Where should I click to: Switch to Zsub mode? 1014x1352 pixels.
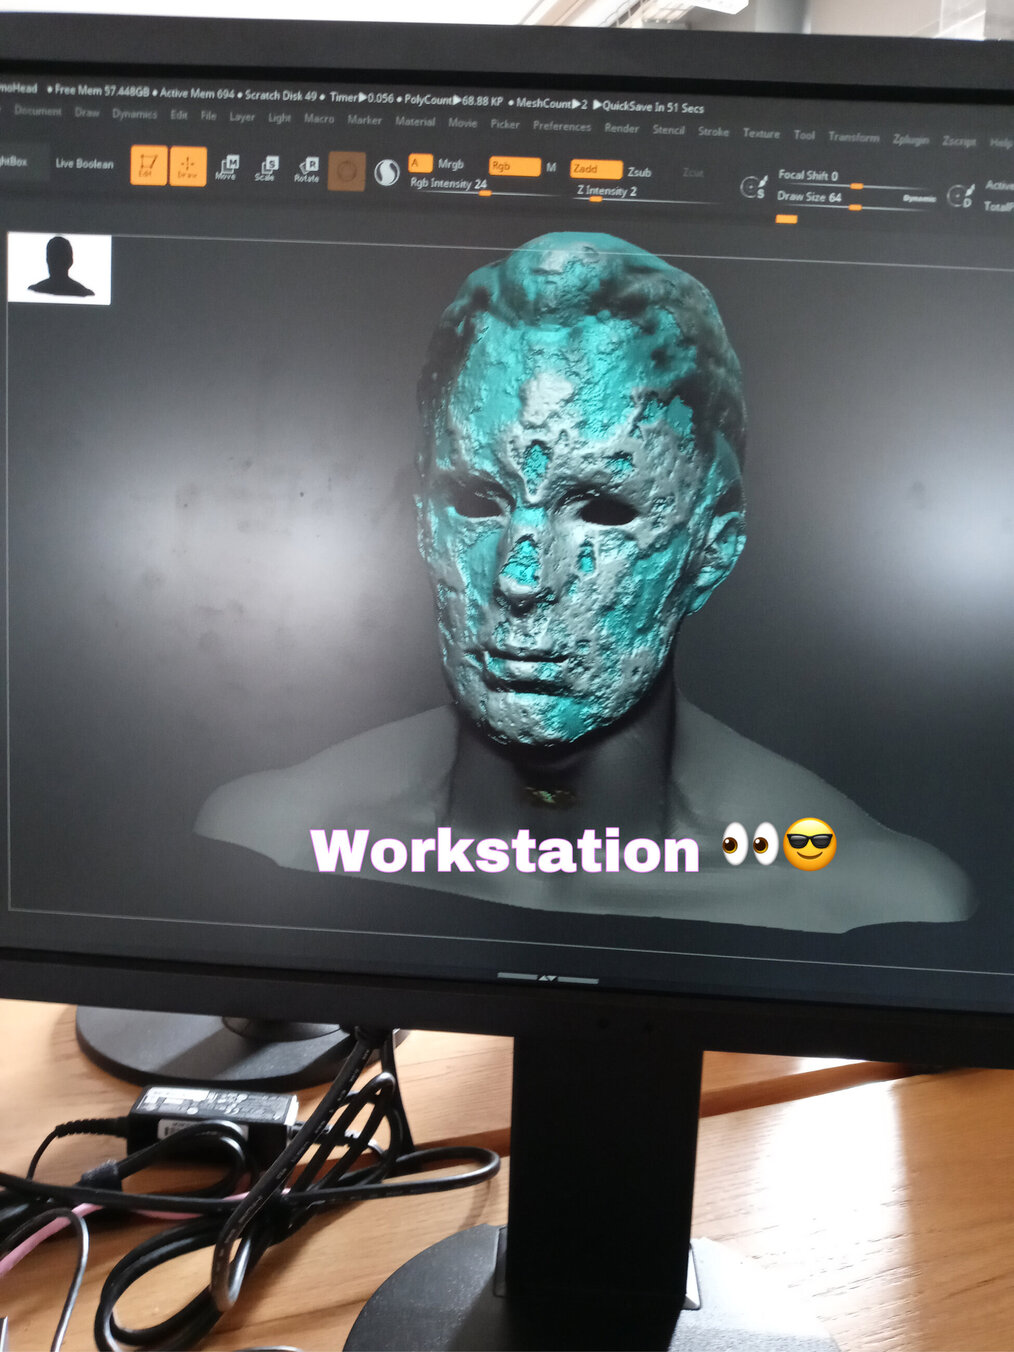tap(639, 172)
